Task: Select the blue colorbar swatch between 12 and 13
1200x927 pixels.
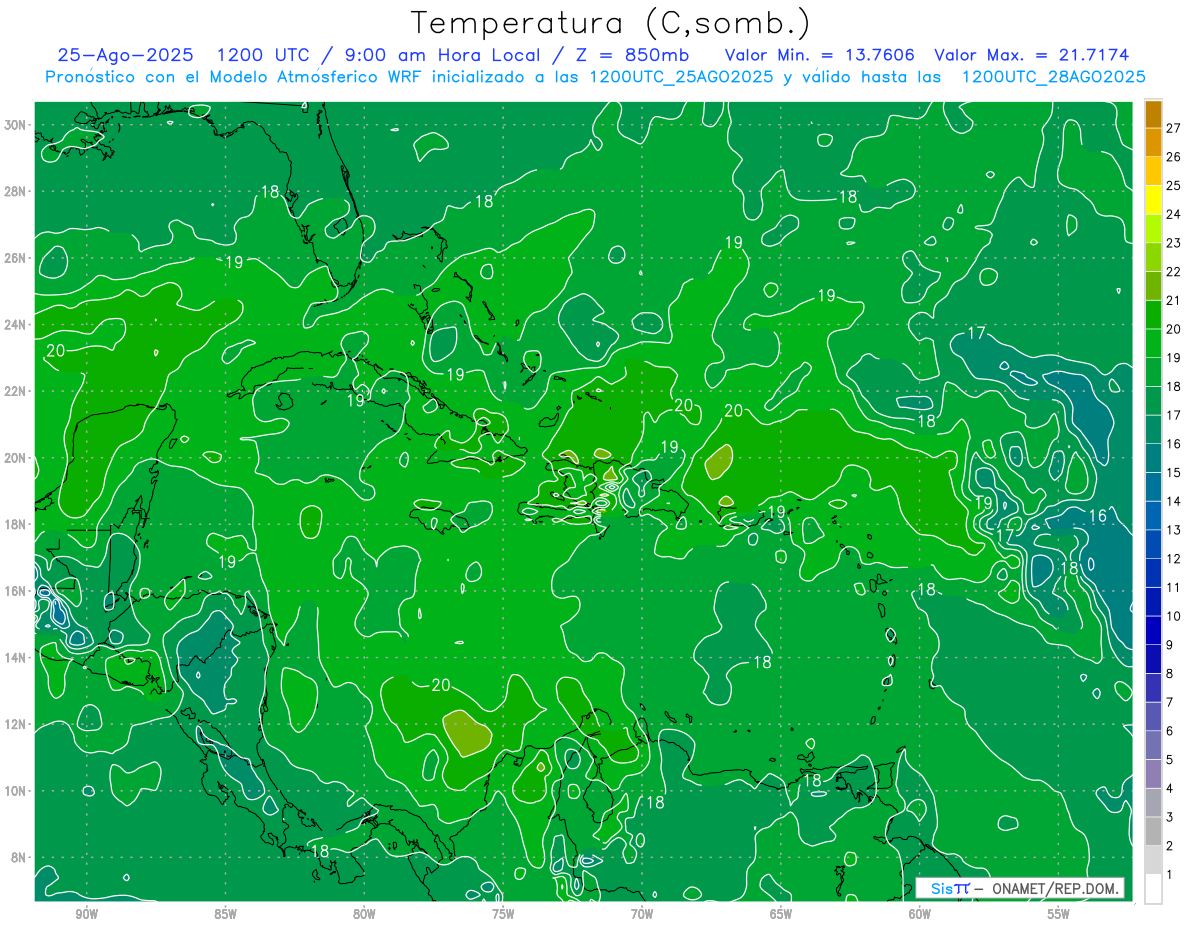Action: tap(1153, 544)
